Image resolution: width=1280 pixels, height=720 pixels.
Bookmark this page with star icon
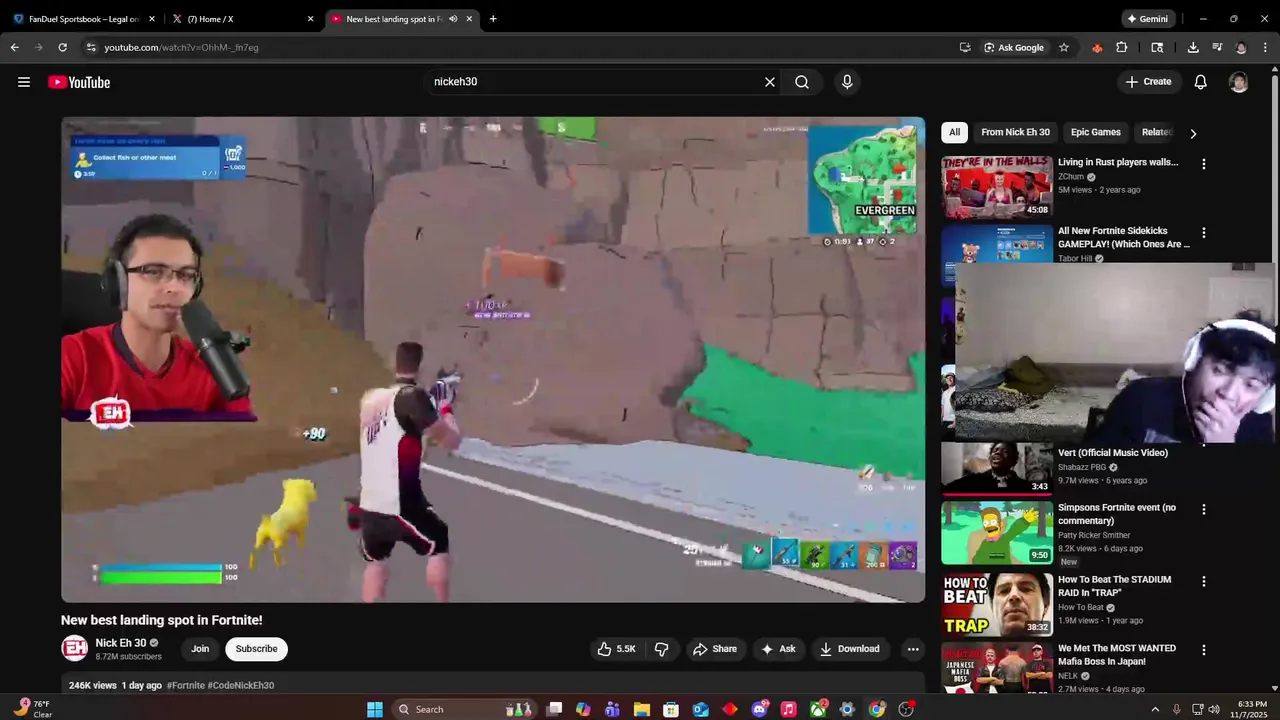coord(1064,47)
